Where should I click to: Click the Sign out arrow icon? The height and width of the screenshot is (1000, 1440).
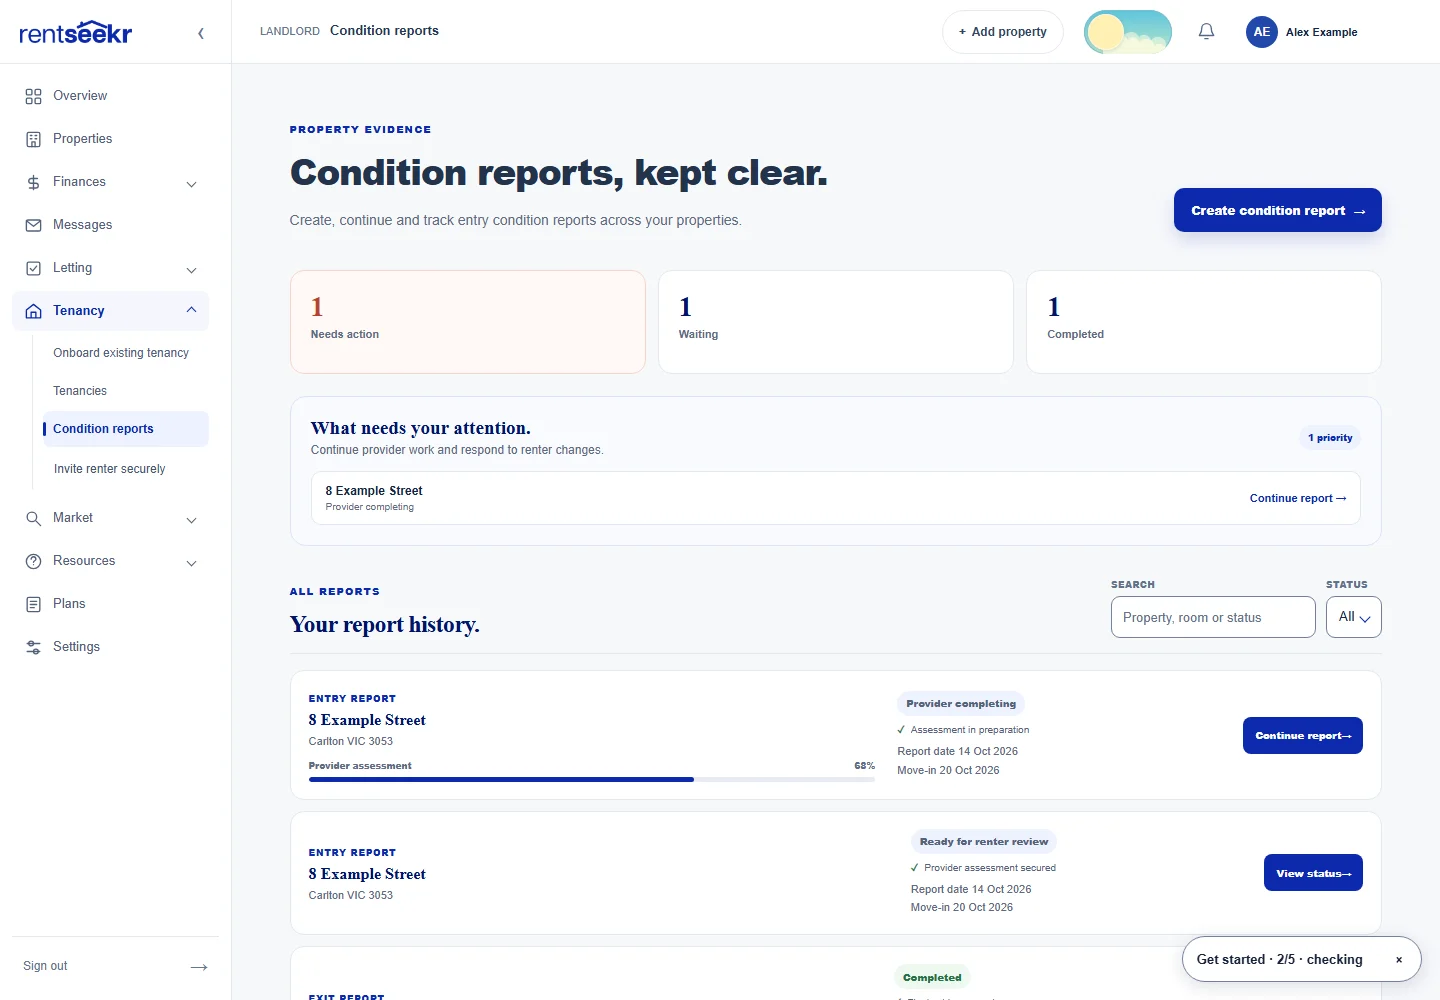pos(199,967)
